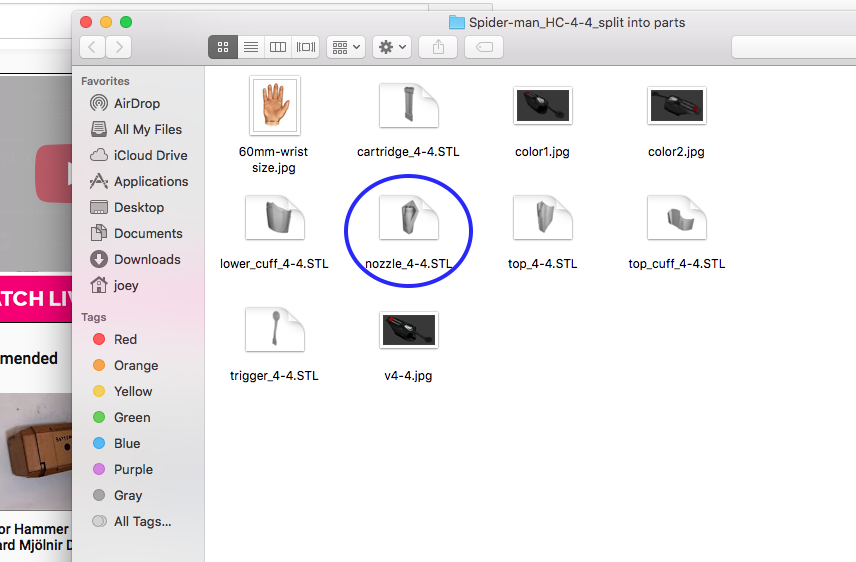Switch Finder to list view
The width and height of the screenshot is (856, 562).
(251, 47)
